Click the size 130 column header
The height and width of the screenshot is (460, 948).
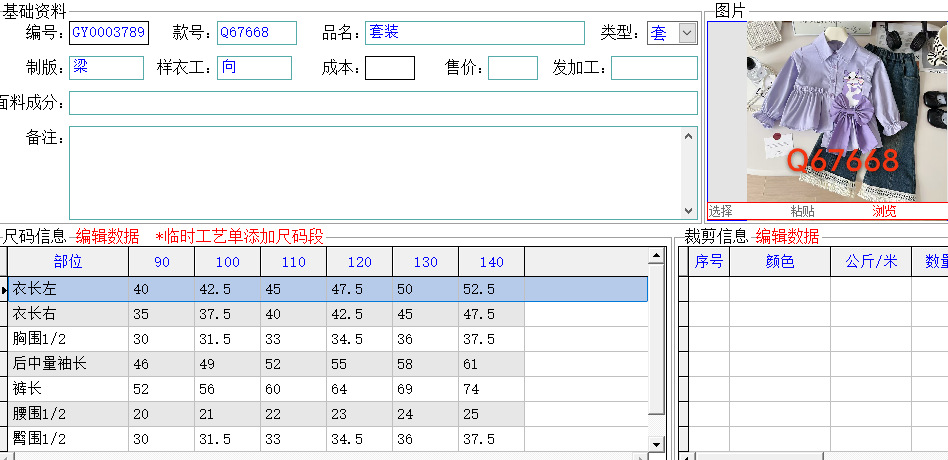point(426,262)
